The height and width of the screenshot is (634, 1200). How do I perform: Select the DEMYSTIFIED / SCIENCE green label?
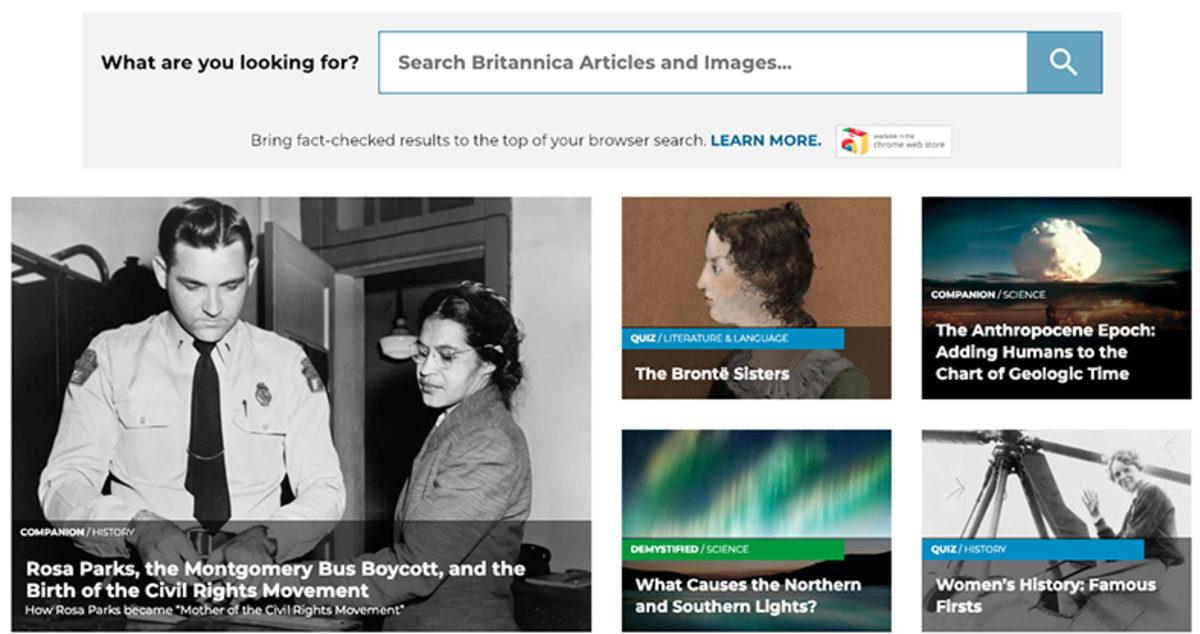(690, 550)
